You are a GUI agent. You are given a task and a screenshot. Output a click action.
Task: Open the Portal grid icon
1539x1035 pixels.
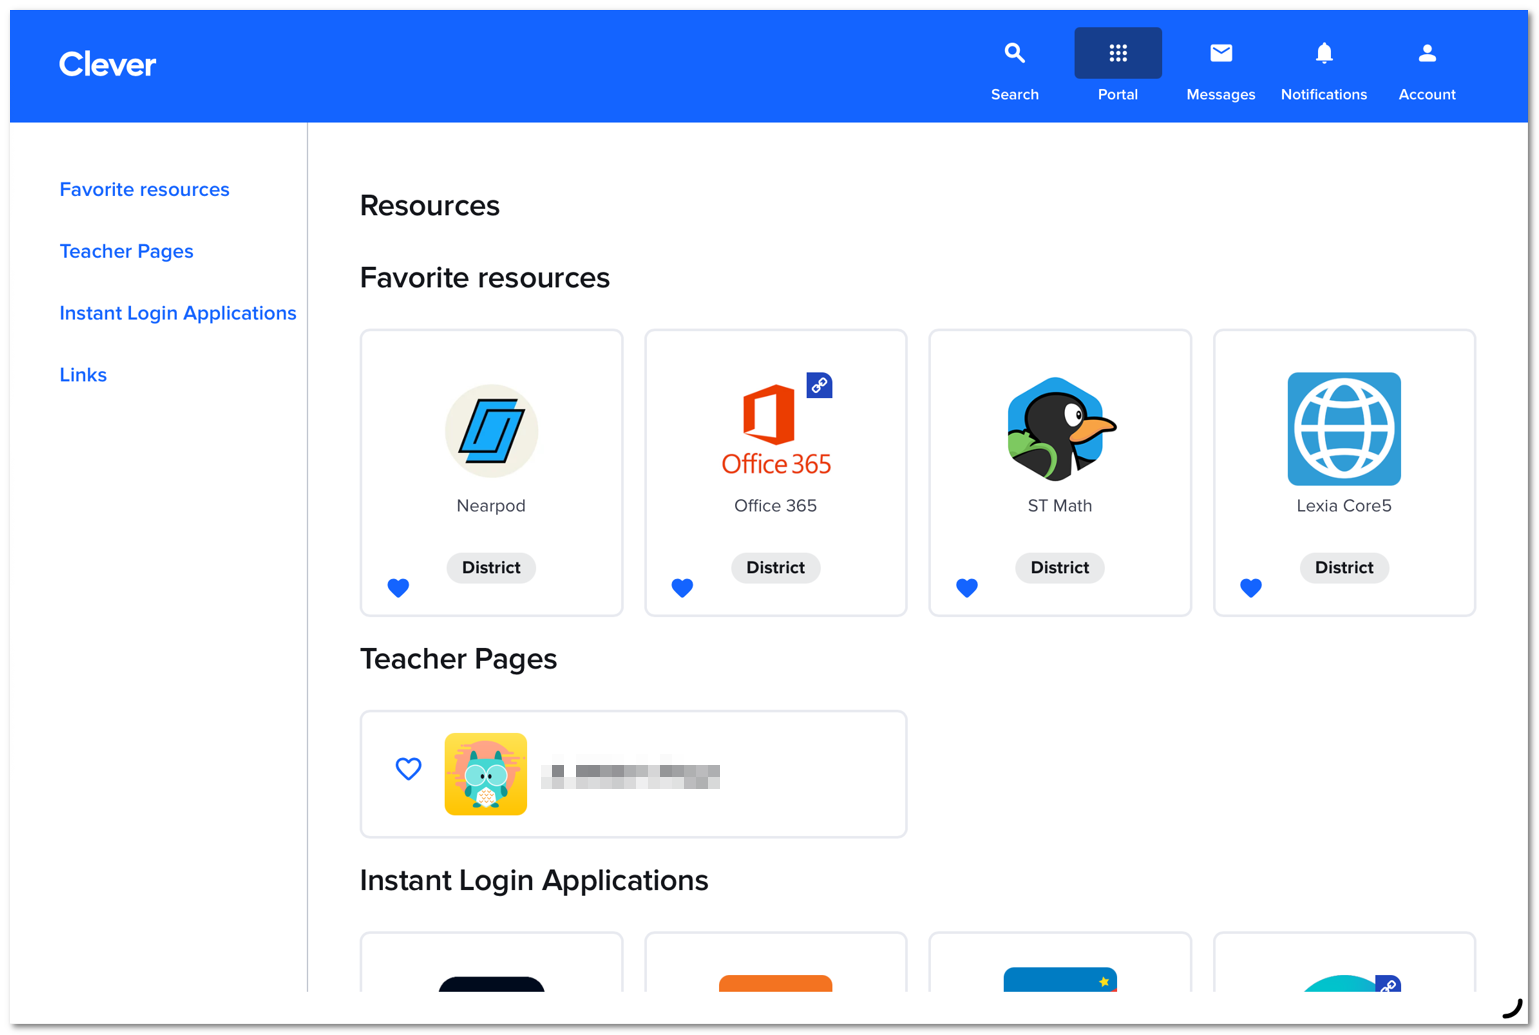coord(1118,53)
